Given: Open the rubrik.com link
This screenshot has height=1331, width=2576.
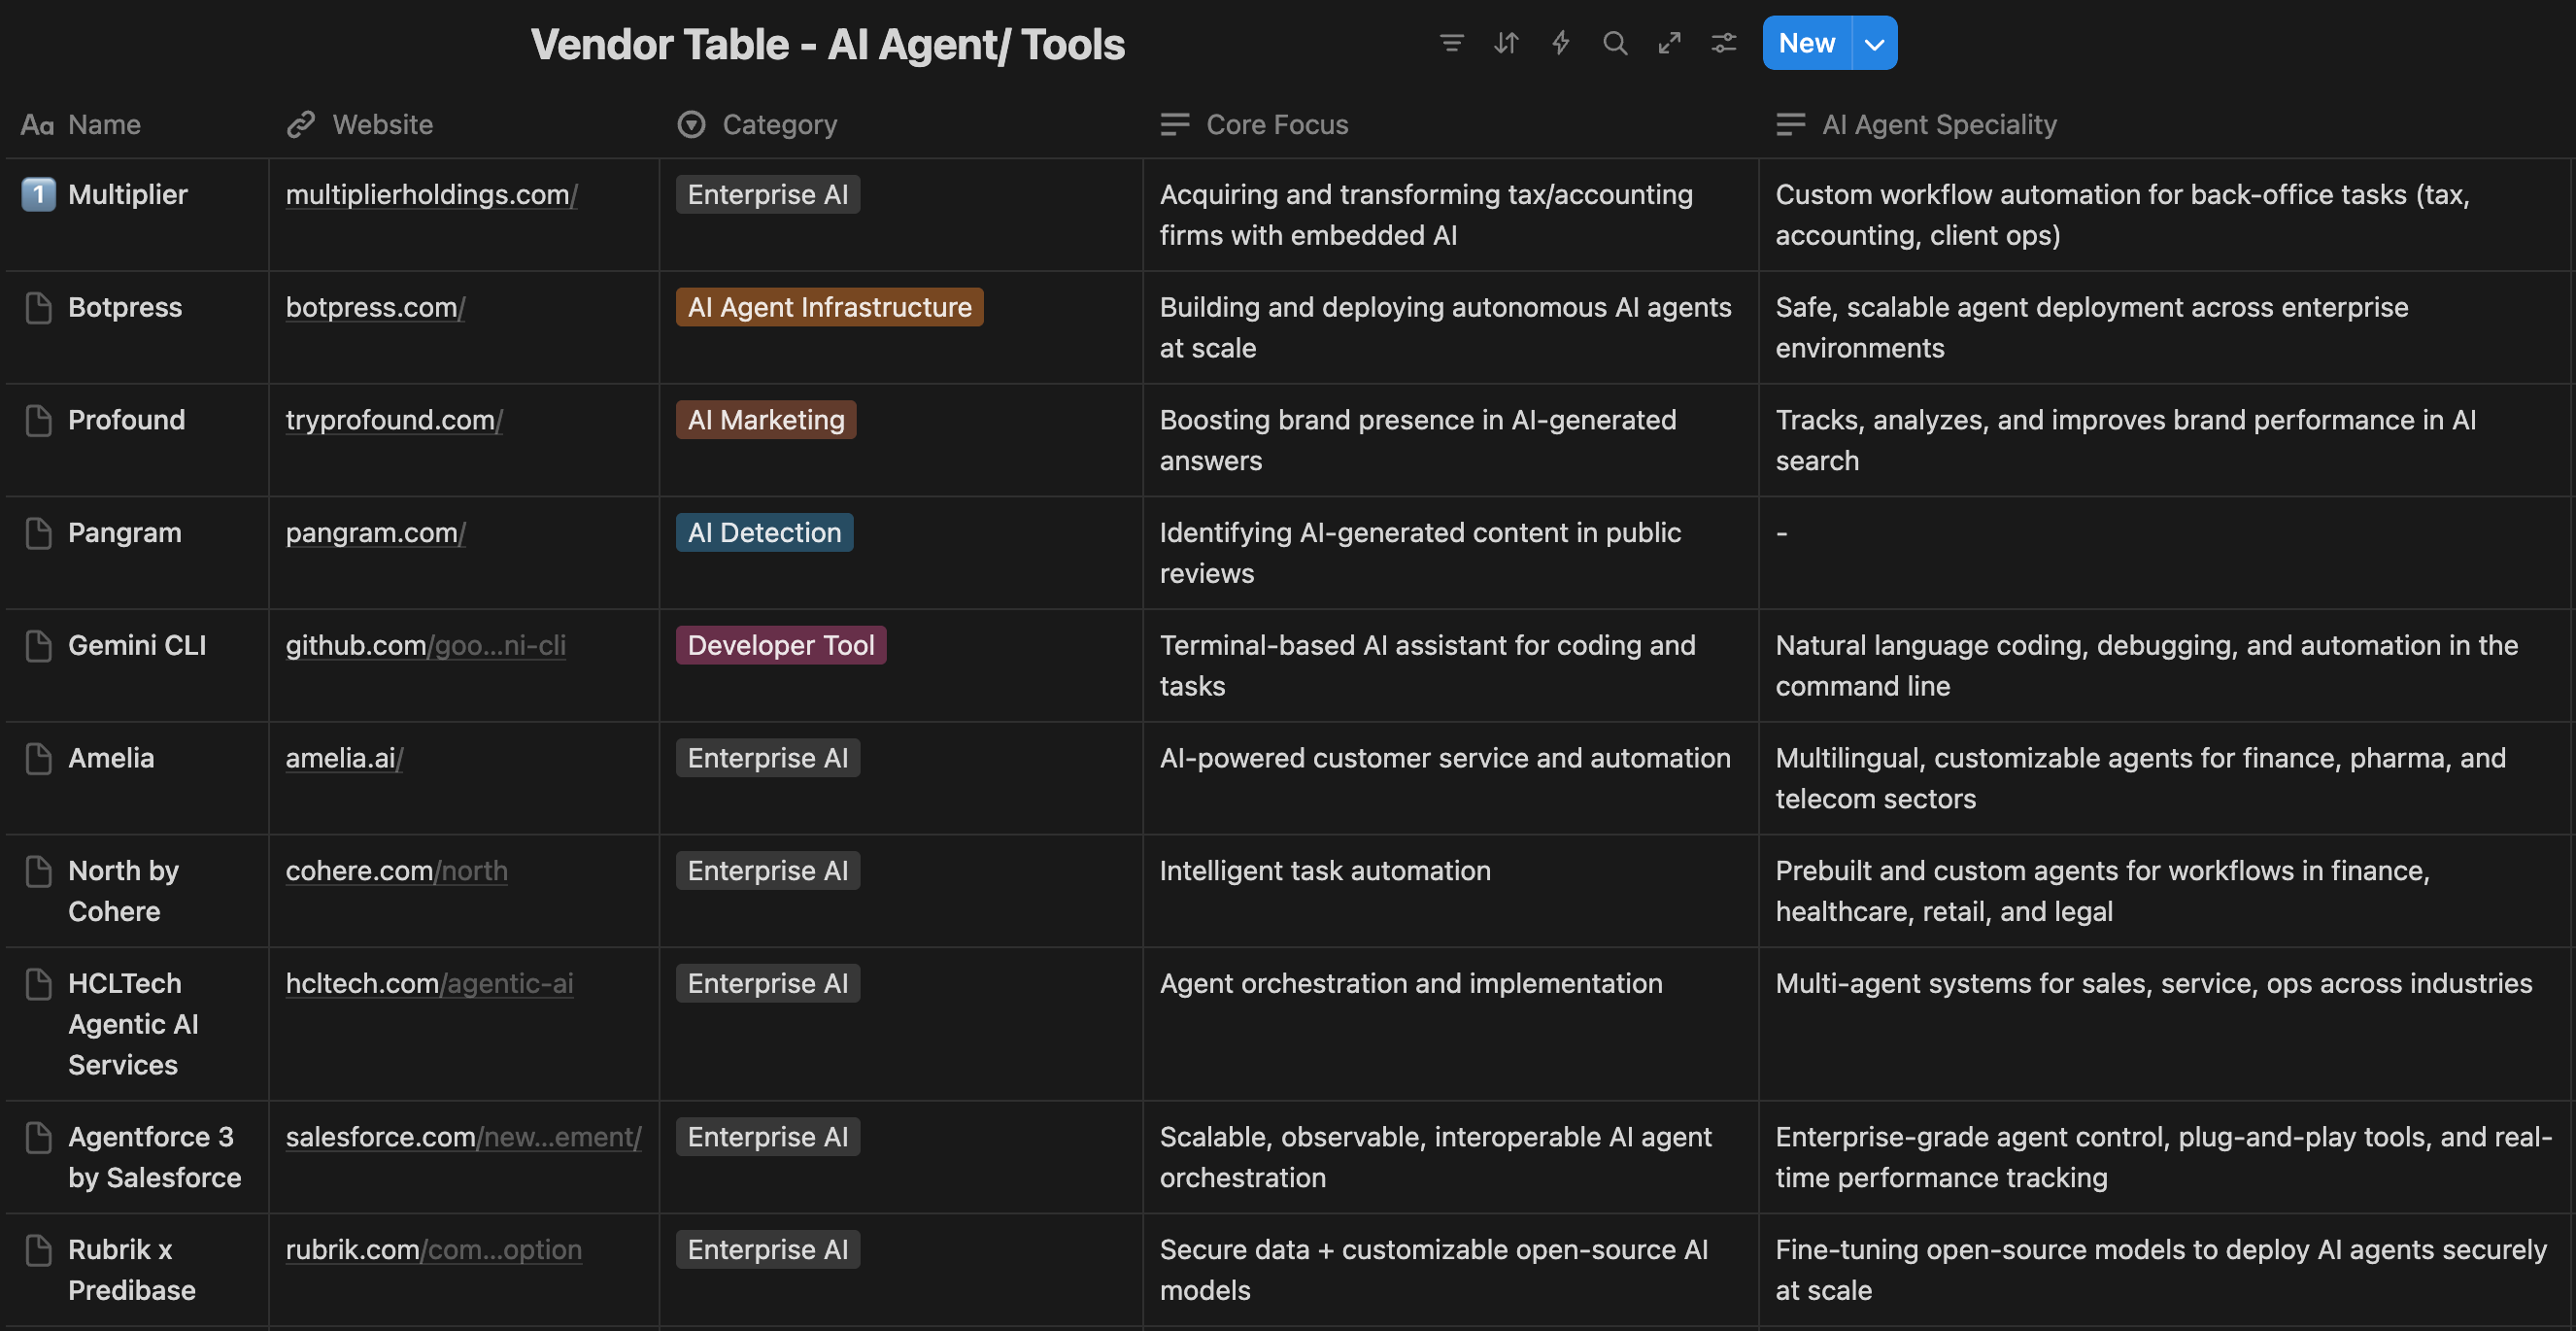Looking at the screenshot, I should 433,1249.
